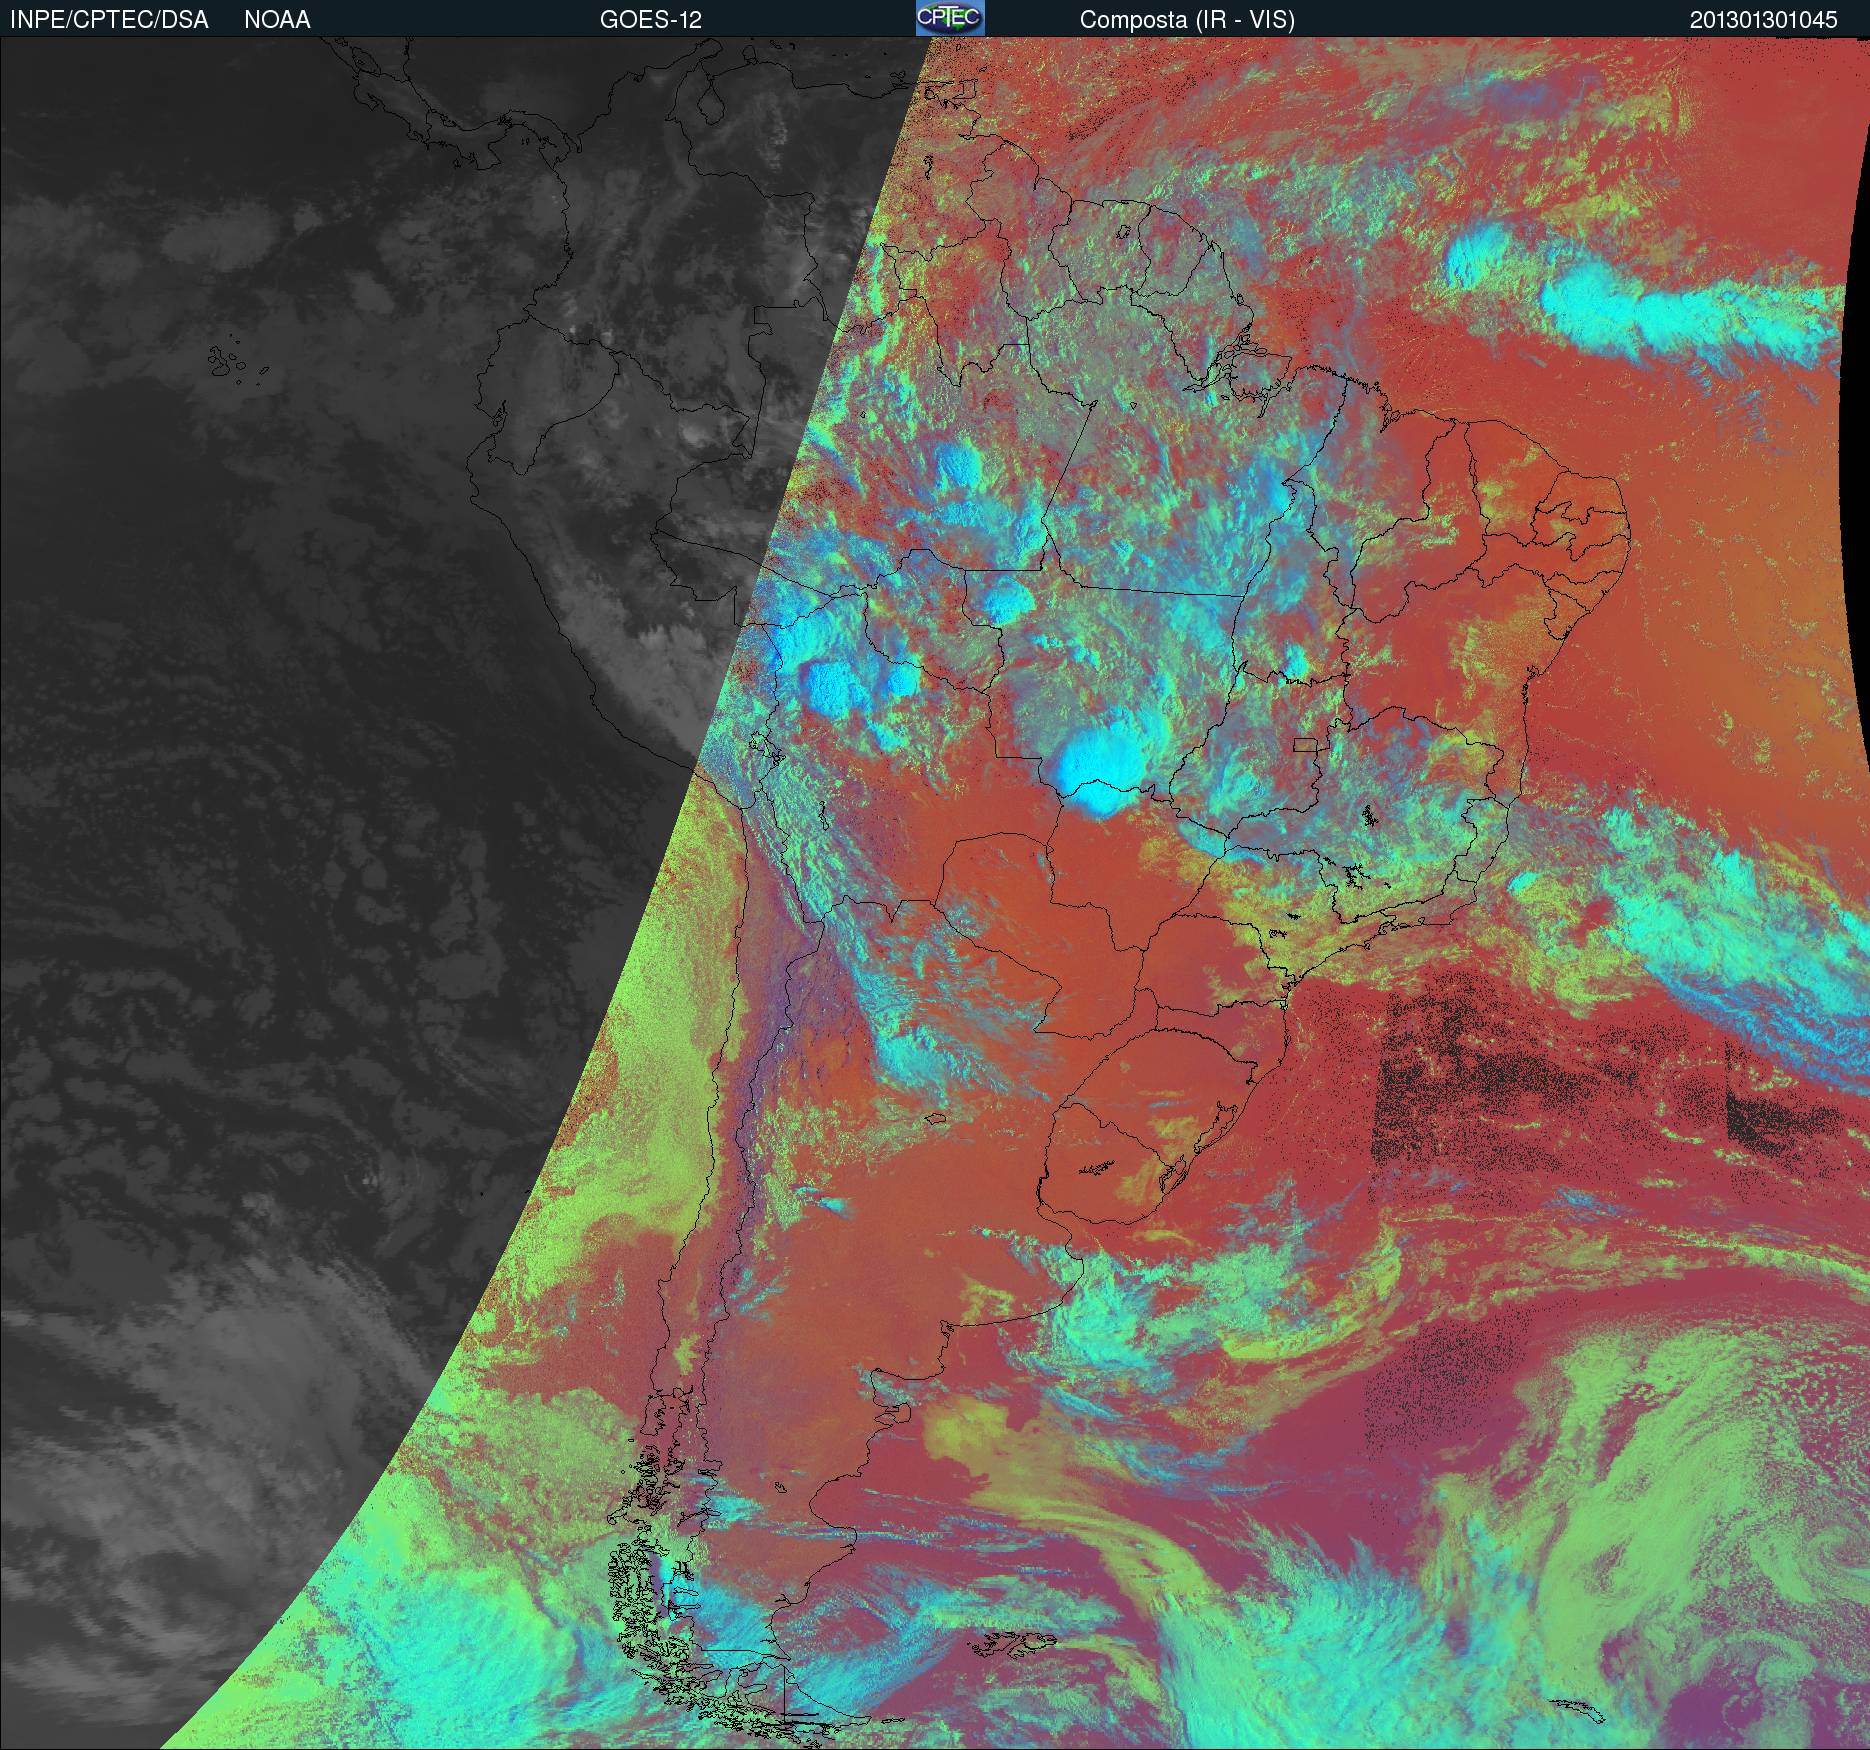Viewport: 1870px width, 1750px height.
Task: Click the CPTEC logo in the header
Action: point(950,18)
